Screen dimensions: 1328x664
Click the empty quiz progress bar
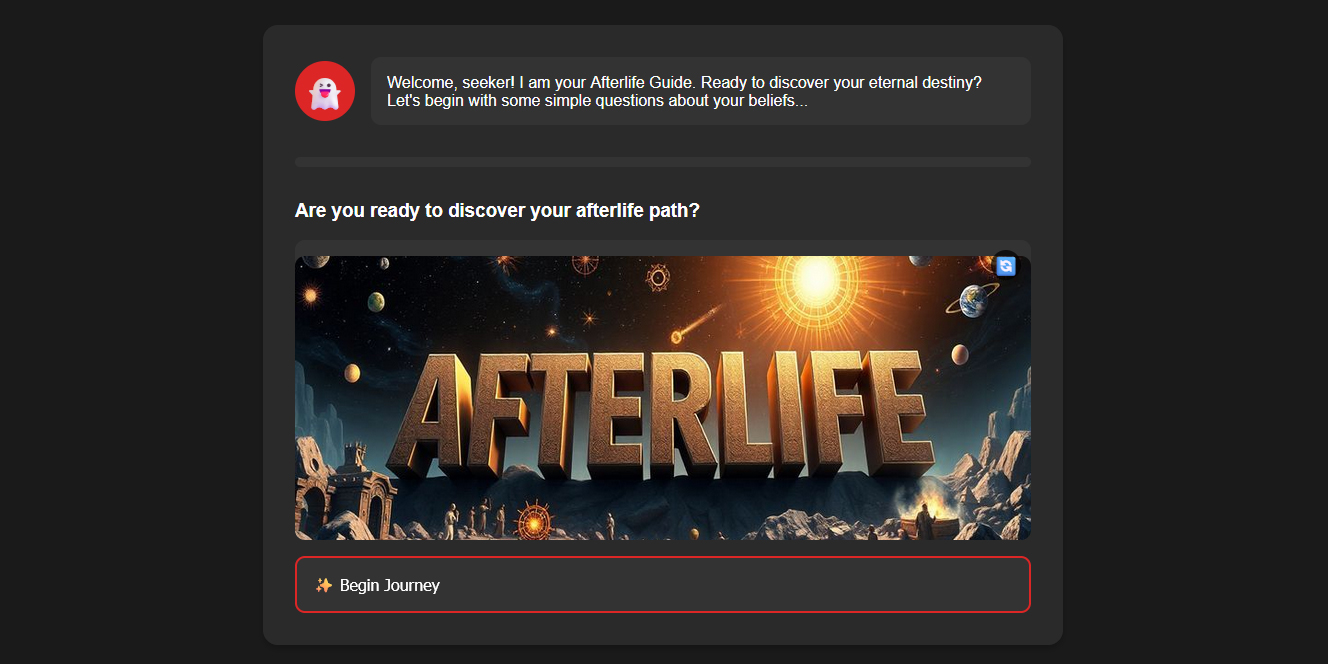[x=662, y=162]
